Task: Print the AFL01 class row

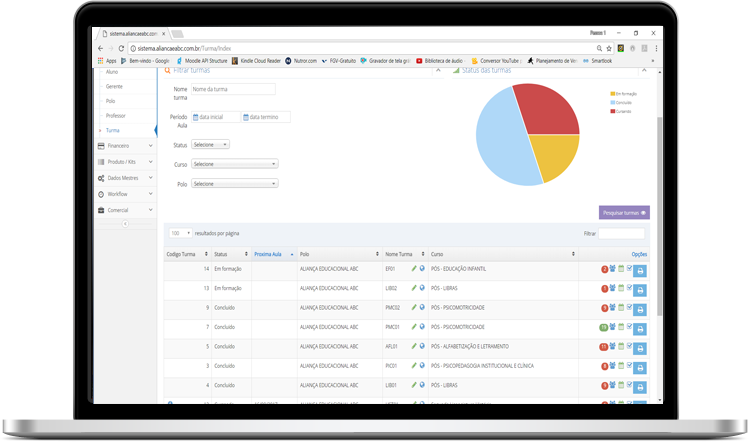Action: point(640,348)
